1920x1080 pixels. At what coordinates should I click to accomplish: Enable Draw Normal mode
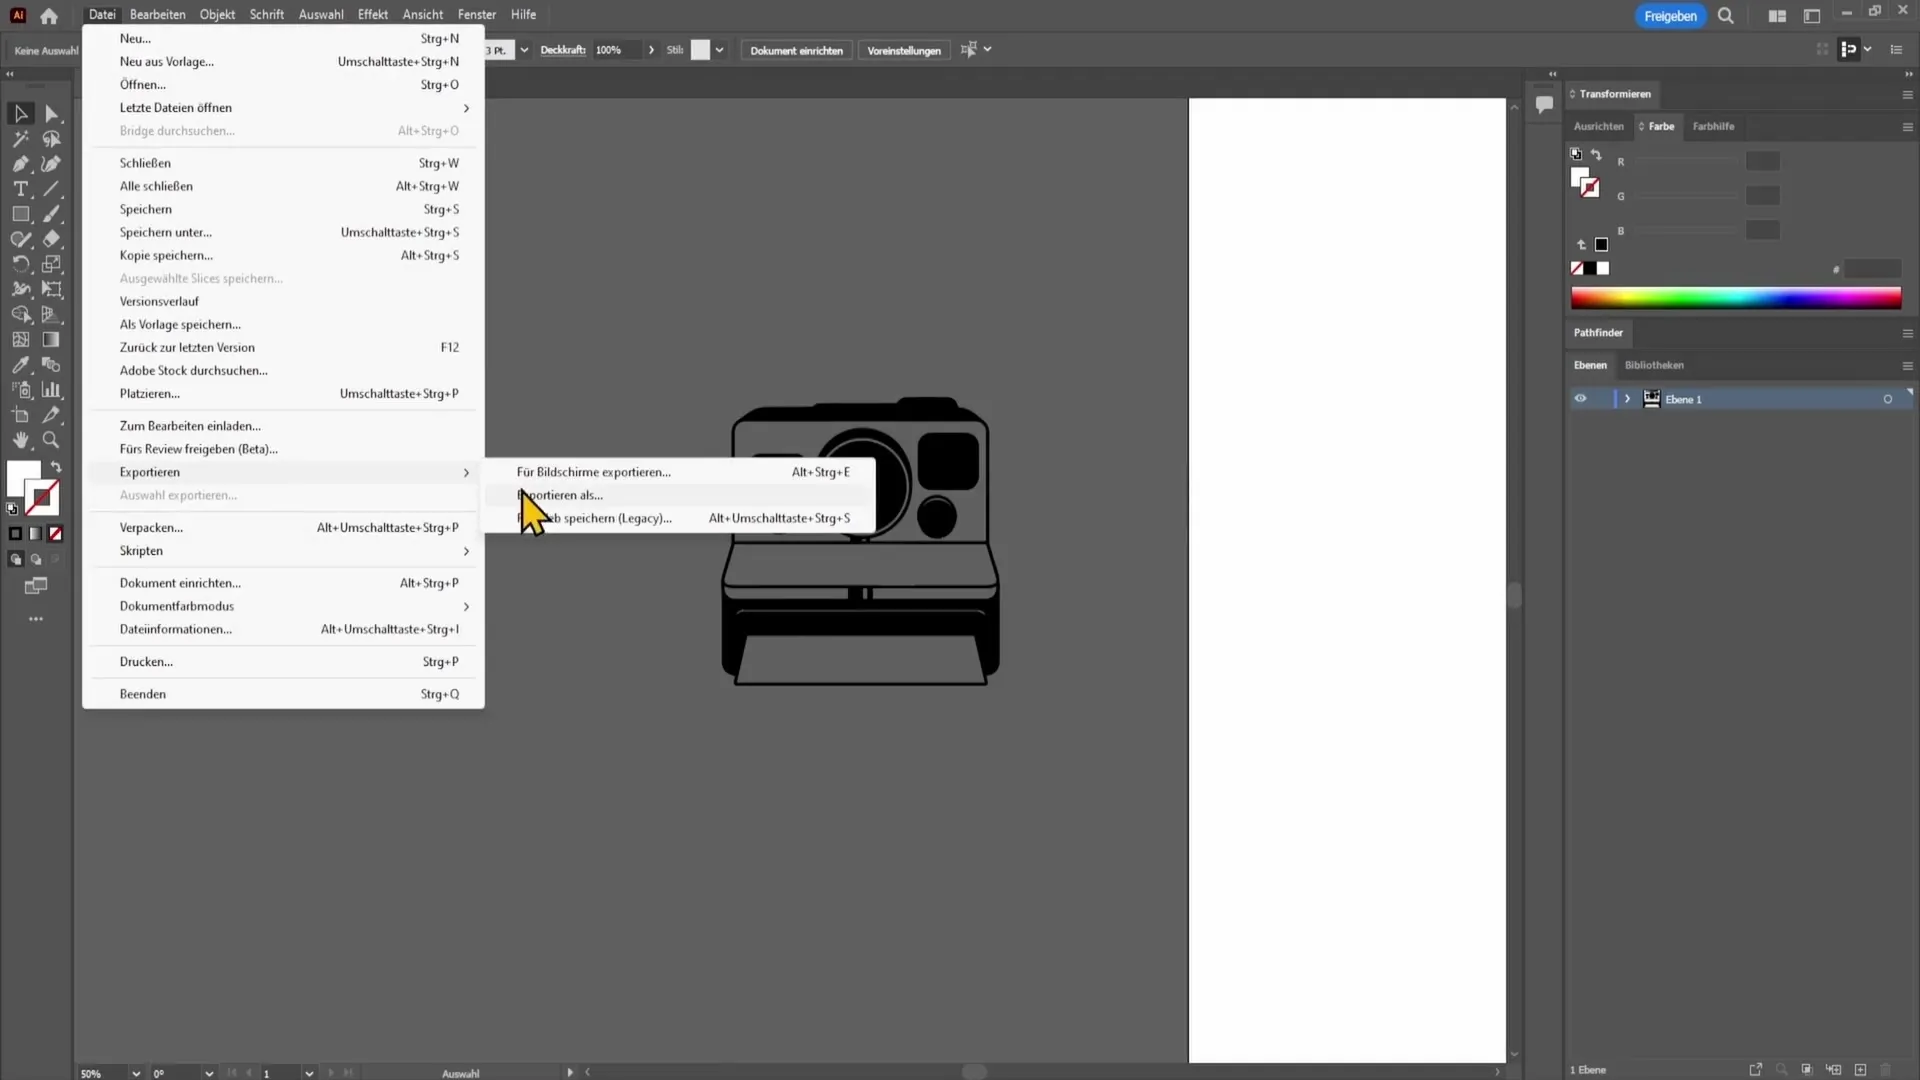15,560
